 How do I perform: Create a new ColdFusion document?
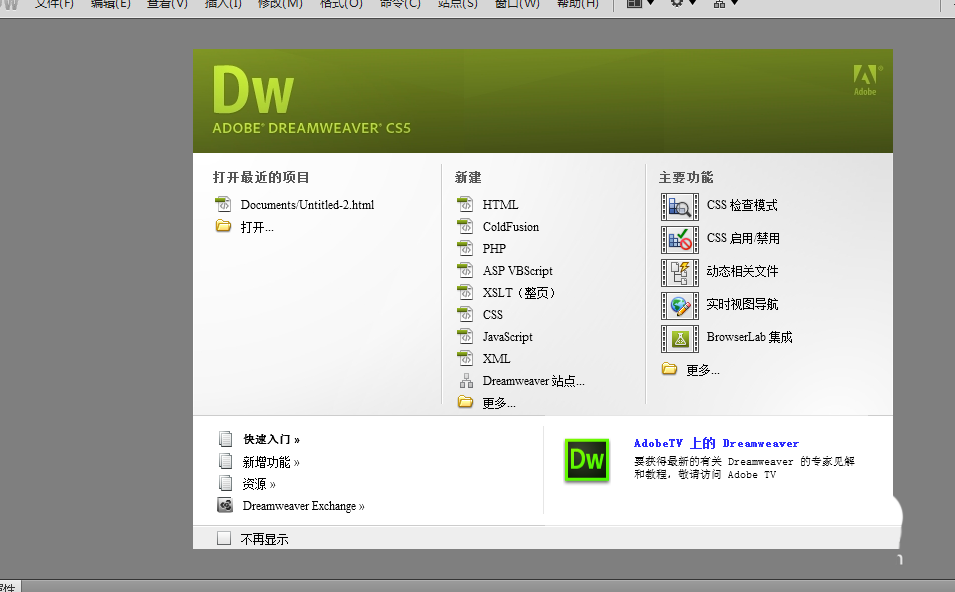510,227
